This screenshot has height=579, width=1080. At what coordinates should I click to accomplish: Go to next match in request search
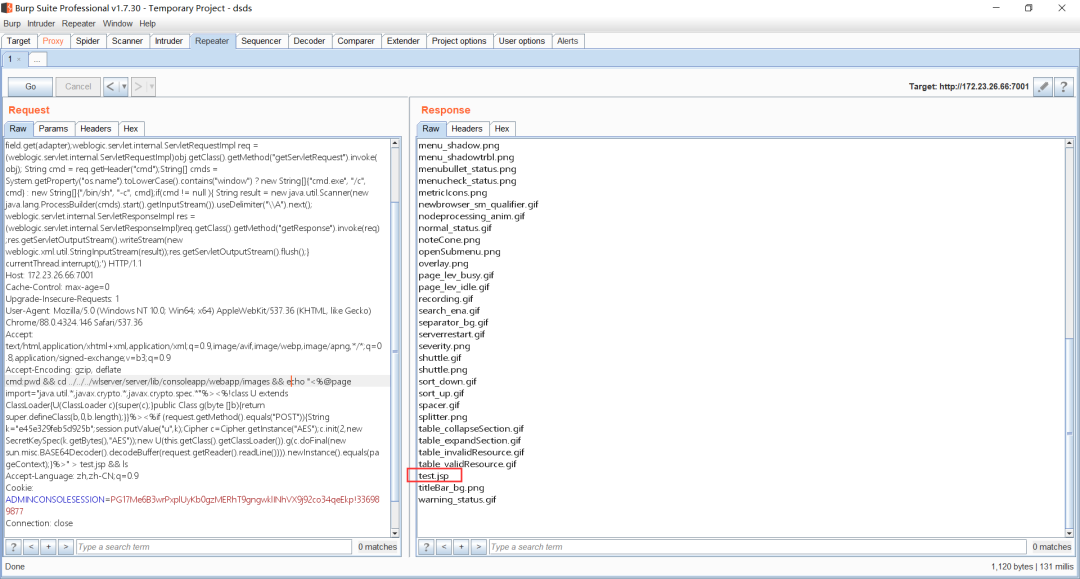pos(65,547)
